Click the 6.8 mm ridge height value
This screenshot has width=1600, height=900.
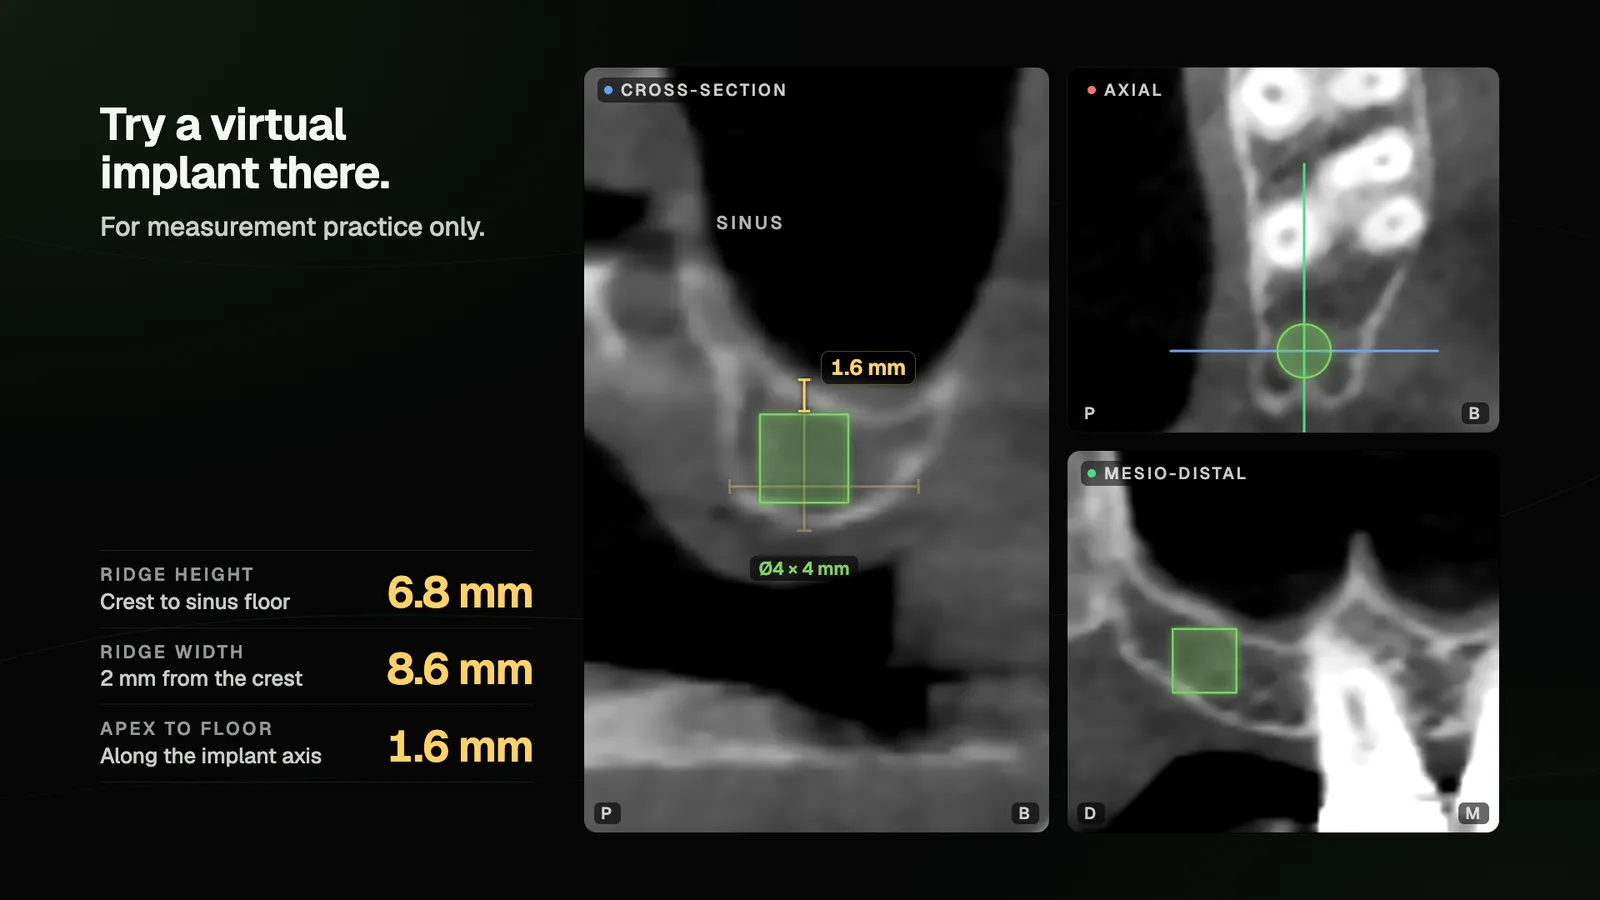tap(460, 592)
